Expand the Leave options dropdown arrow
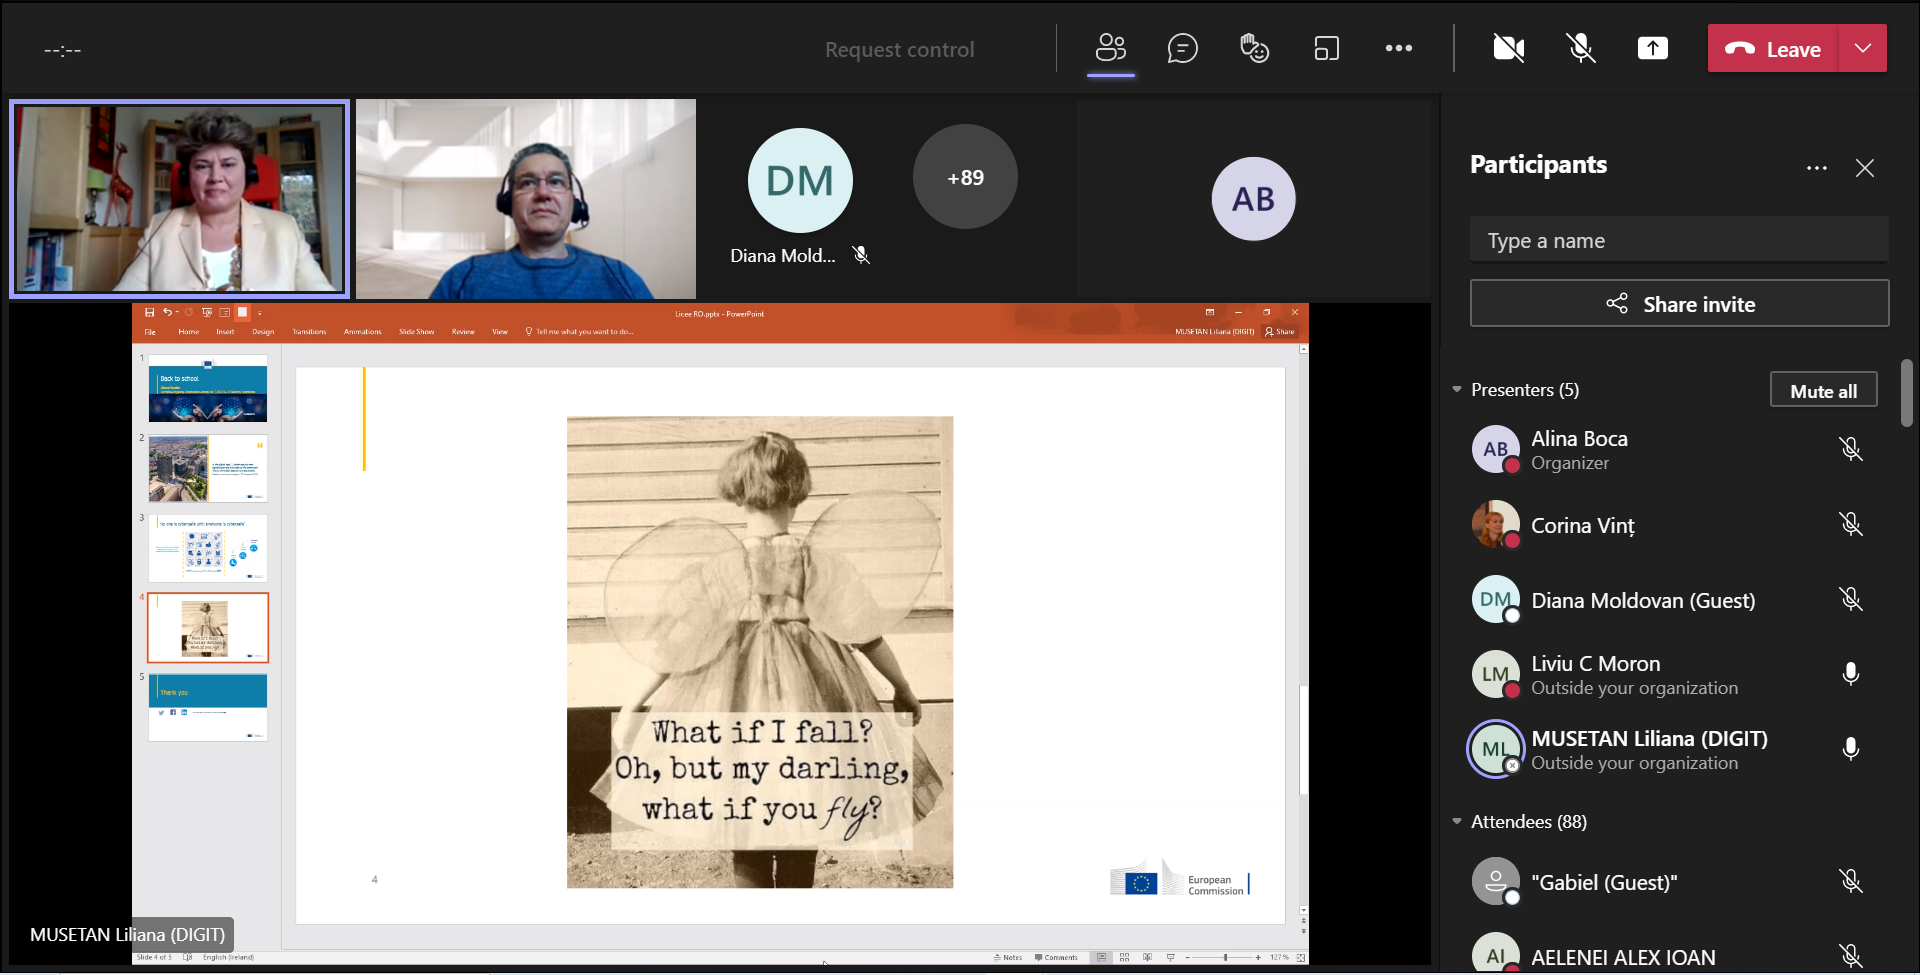This screenshot has height=975, width=1920. (1862, 48)
